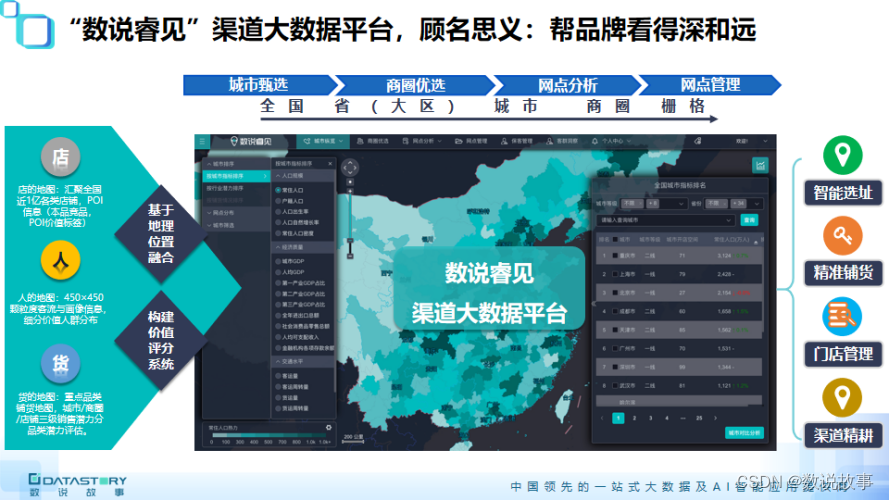Select the 户籍人口 radio button
This screenshot has height=500, width=889.
coord(278,201)
